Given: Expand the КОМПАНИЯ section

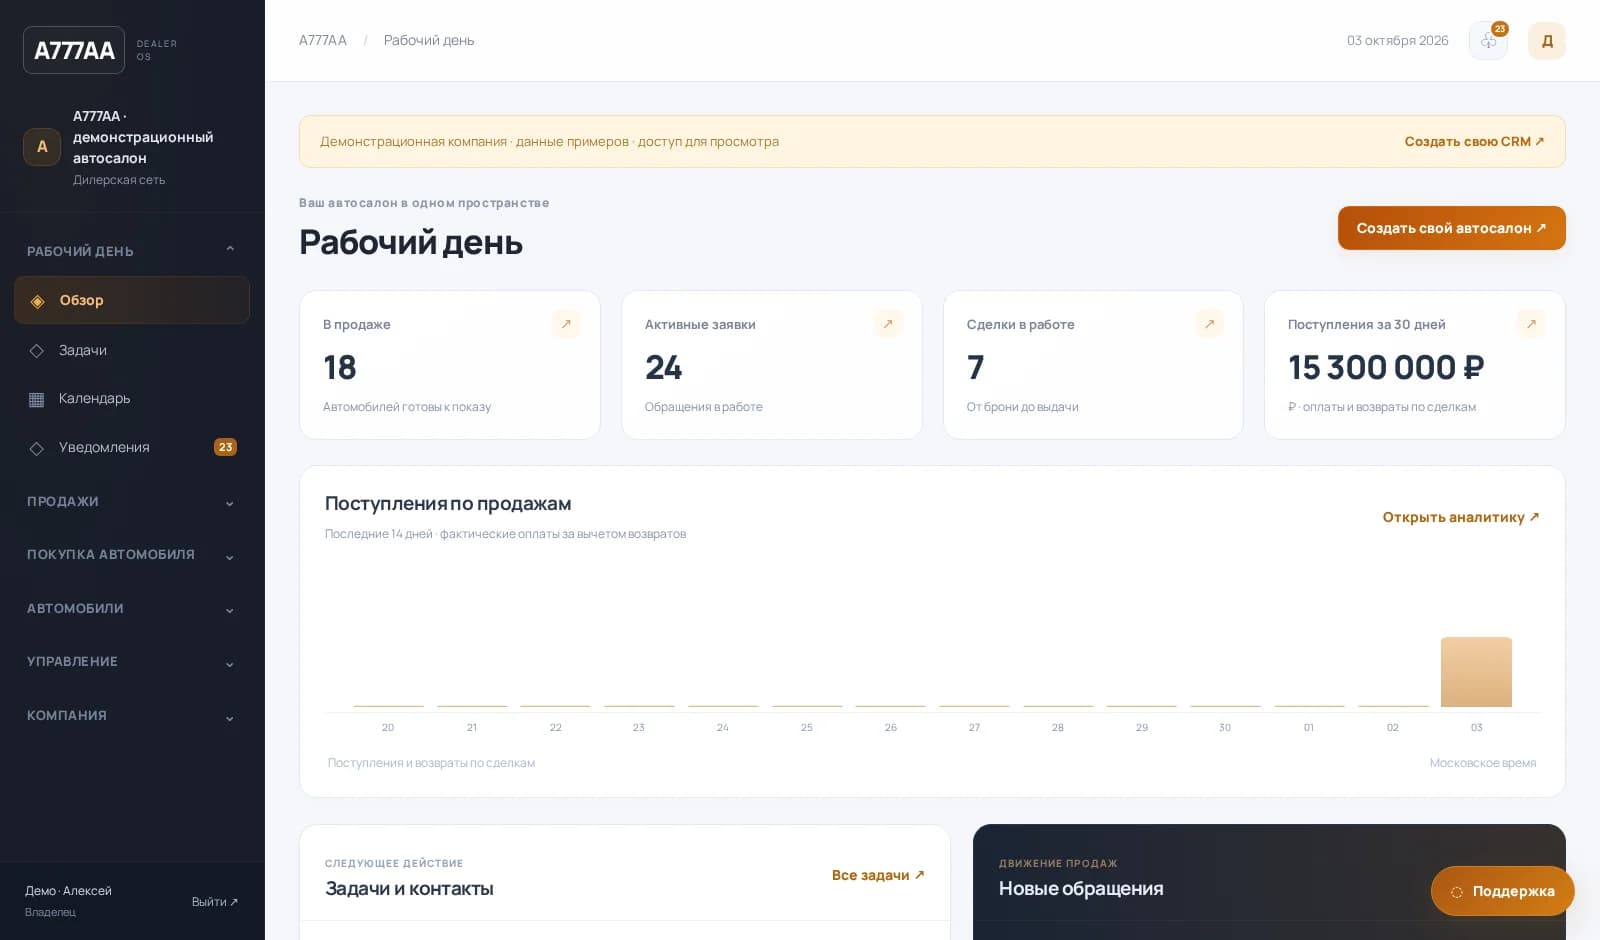Looking at the screenshot, I should tap(131, 716).
